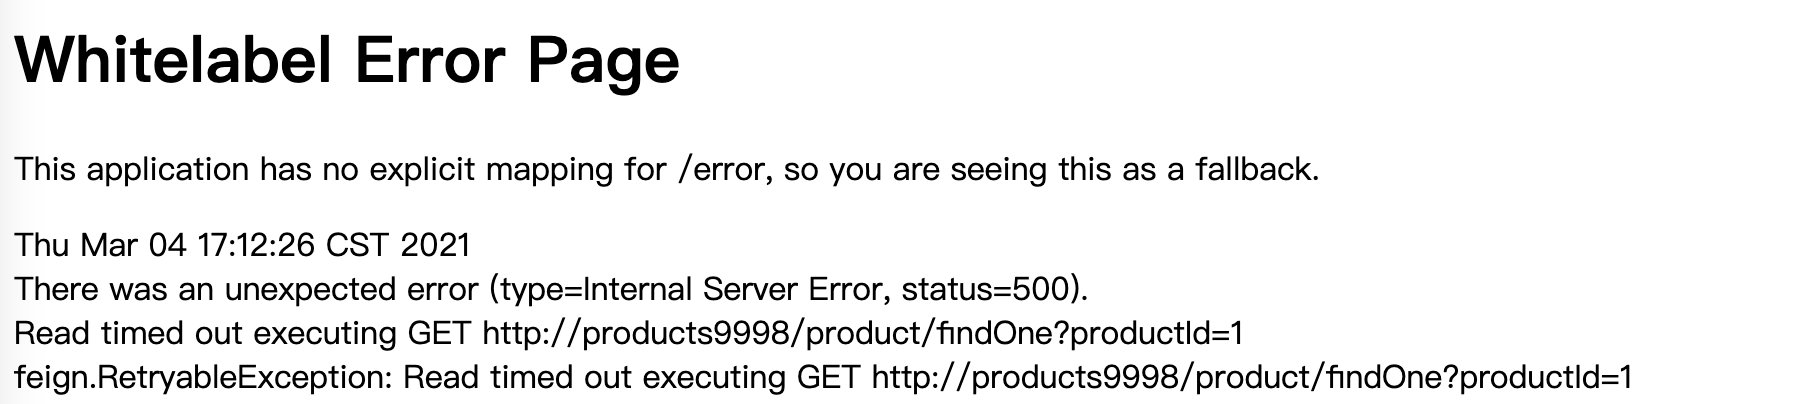Click 'GET' in the feign exception line
The width and height of the screenshot is (1796, 404).
(x=829, y=378)
